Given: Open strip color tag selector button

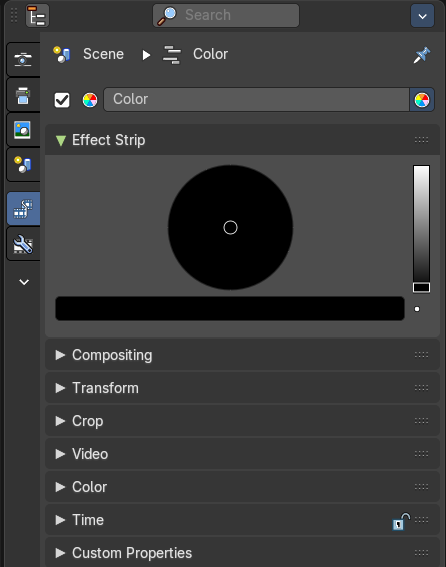Looking at the screenshot, I should [422, 100].
